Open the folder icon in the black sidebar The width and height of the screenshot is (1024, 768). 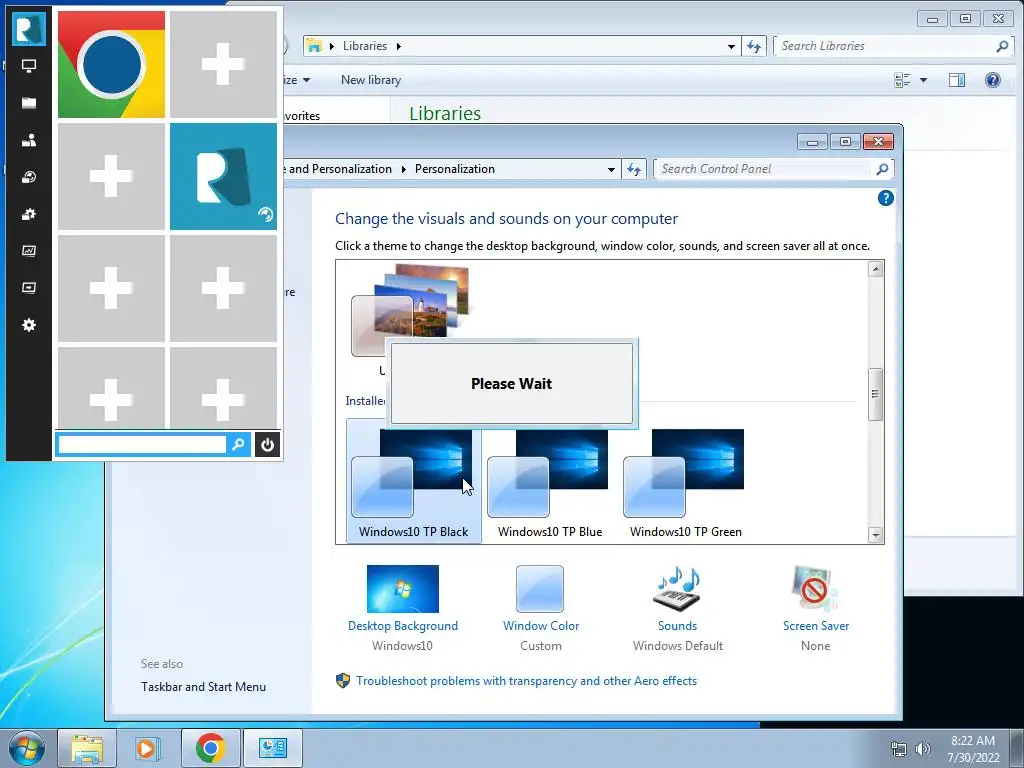[x=29, y=103]
